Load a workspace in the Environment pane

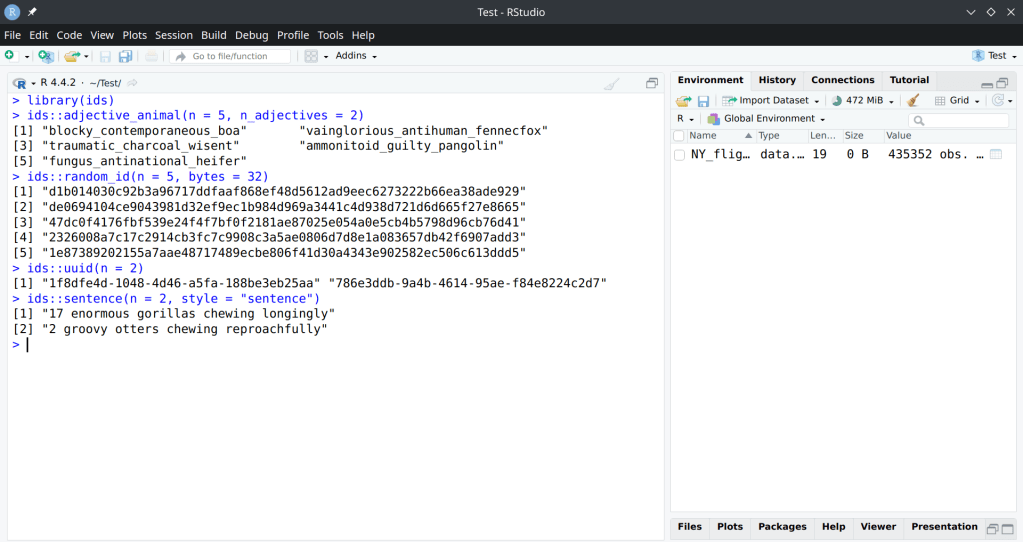click(684, 101)
